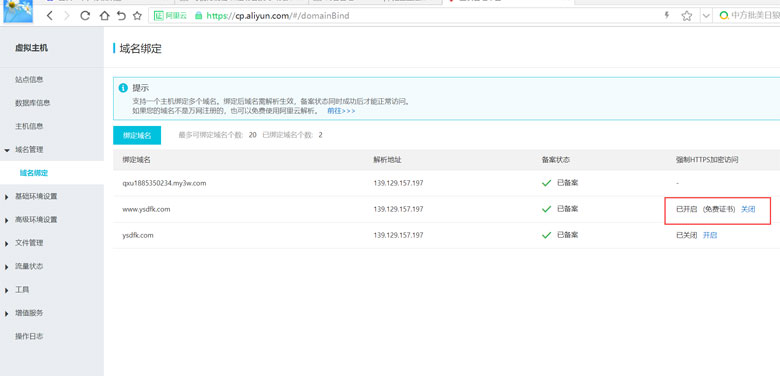Image resolution: width=780 pixels, height=376 pixels.
Task: Click domain qxu1885350234.my3w.com
Action: click(x=164, y=183)
